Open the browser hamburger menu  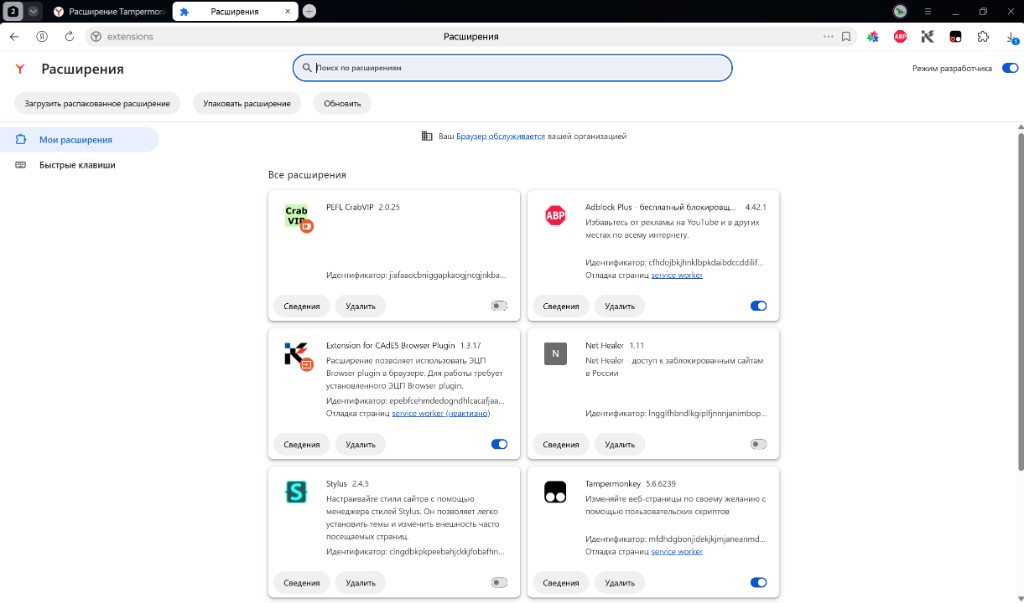(927, 11)
